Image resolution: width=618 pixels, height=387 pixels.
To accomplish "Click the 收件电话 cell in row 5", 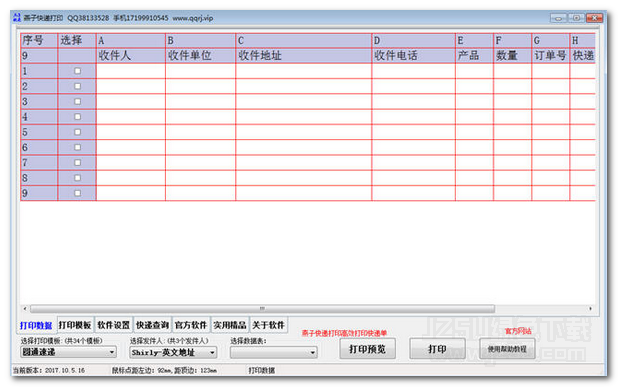I will pyautogui.click(x=413, y=132).
